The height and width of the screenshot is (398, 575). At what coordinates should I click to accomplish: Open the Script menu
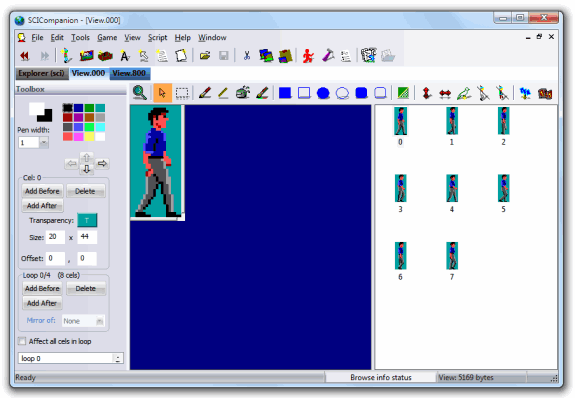(157, 37)
